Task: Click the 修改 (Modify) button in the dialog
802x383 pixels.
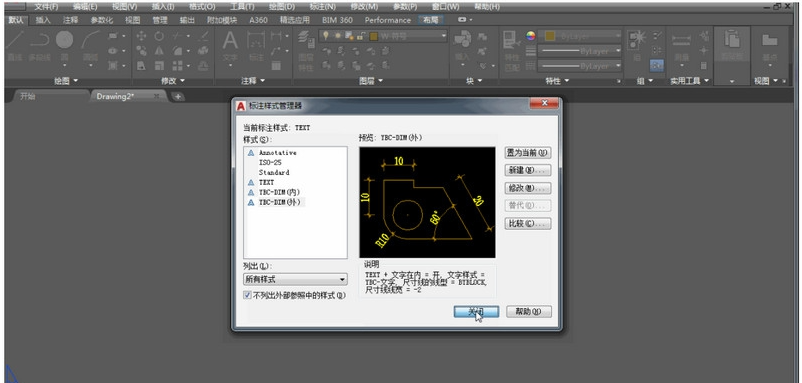Action: [x=528, y=188]
